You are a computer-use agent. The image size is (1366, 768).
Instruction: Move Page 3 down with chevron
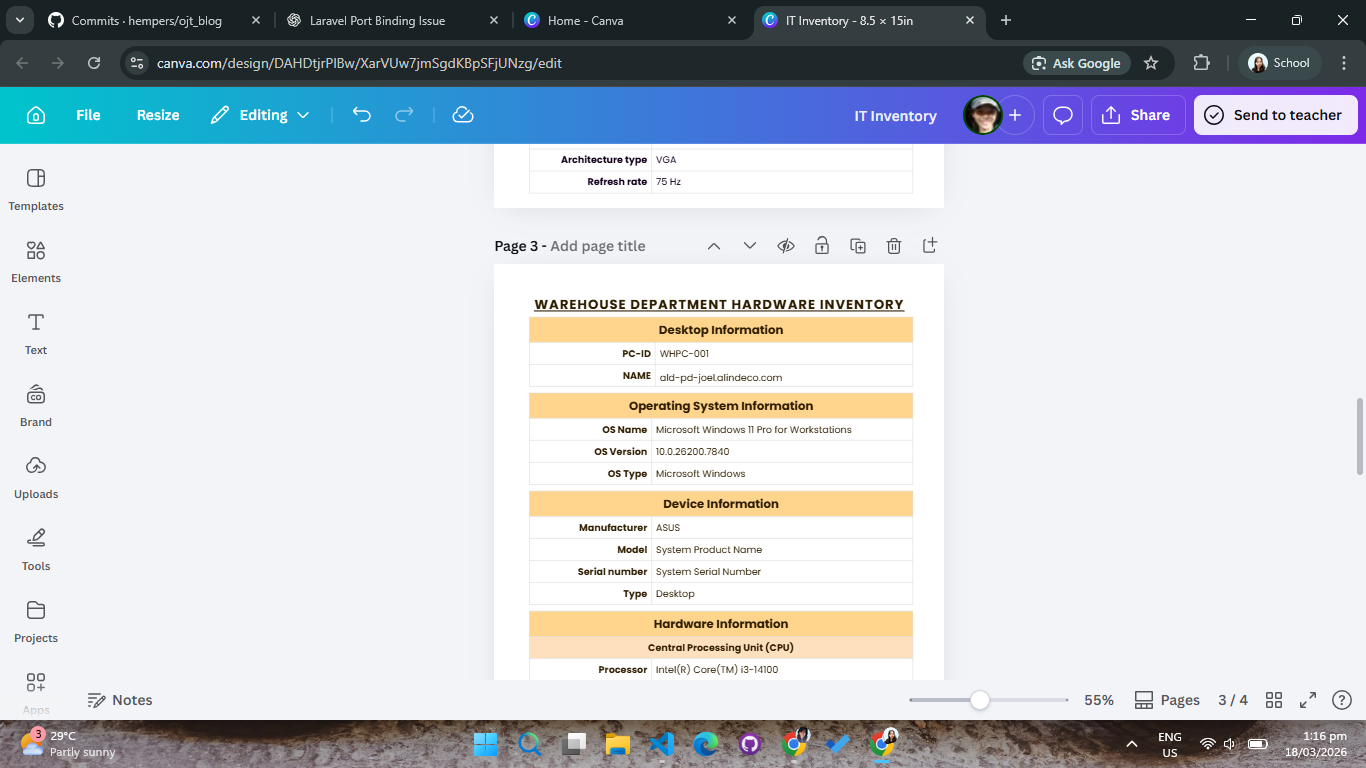[x=750, y=246]
